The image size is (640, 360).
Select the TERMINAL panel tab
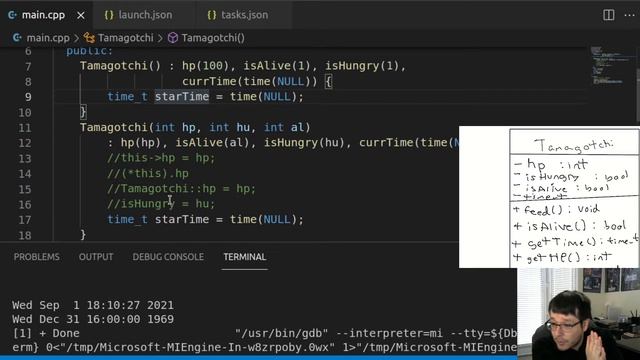(244, 257)
